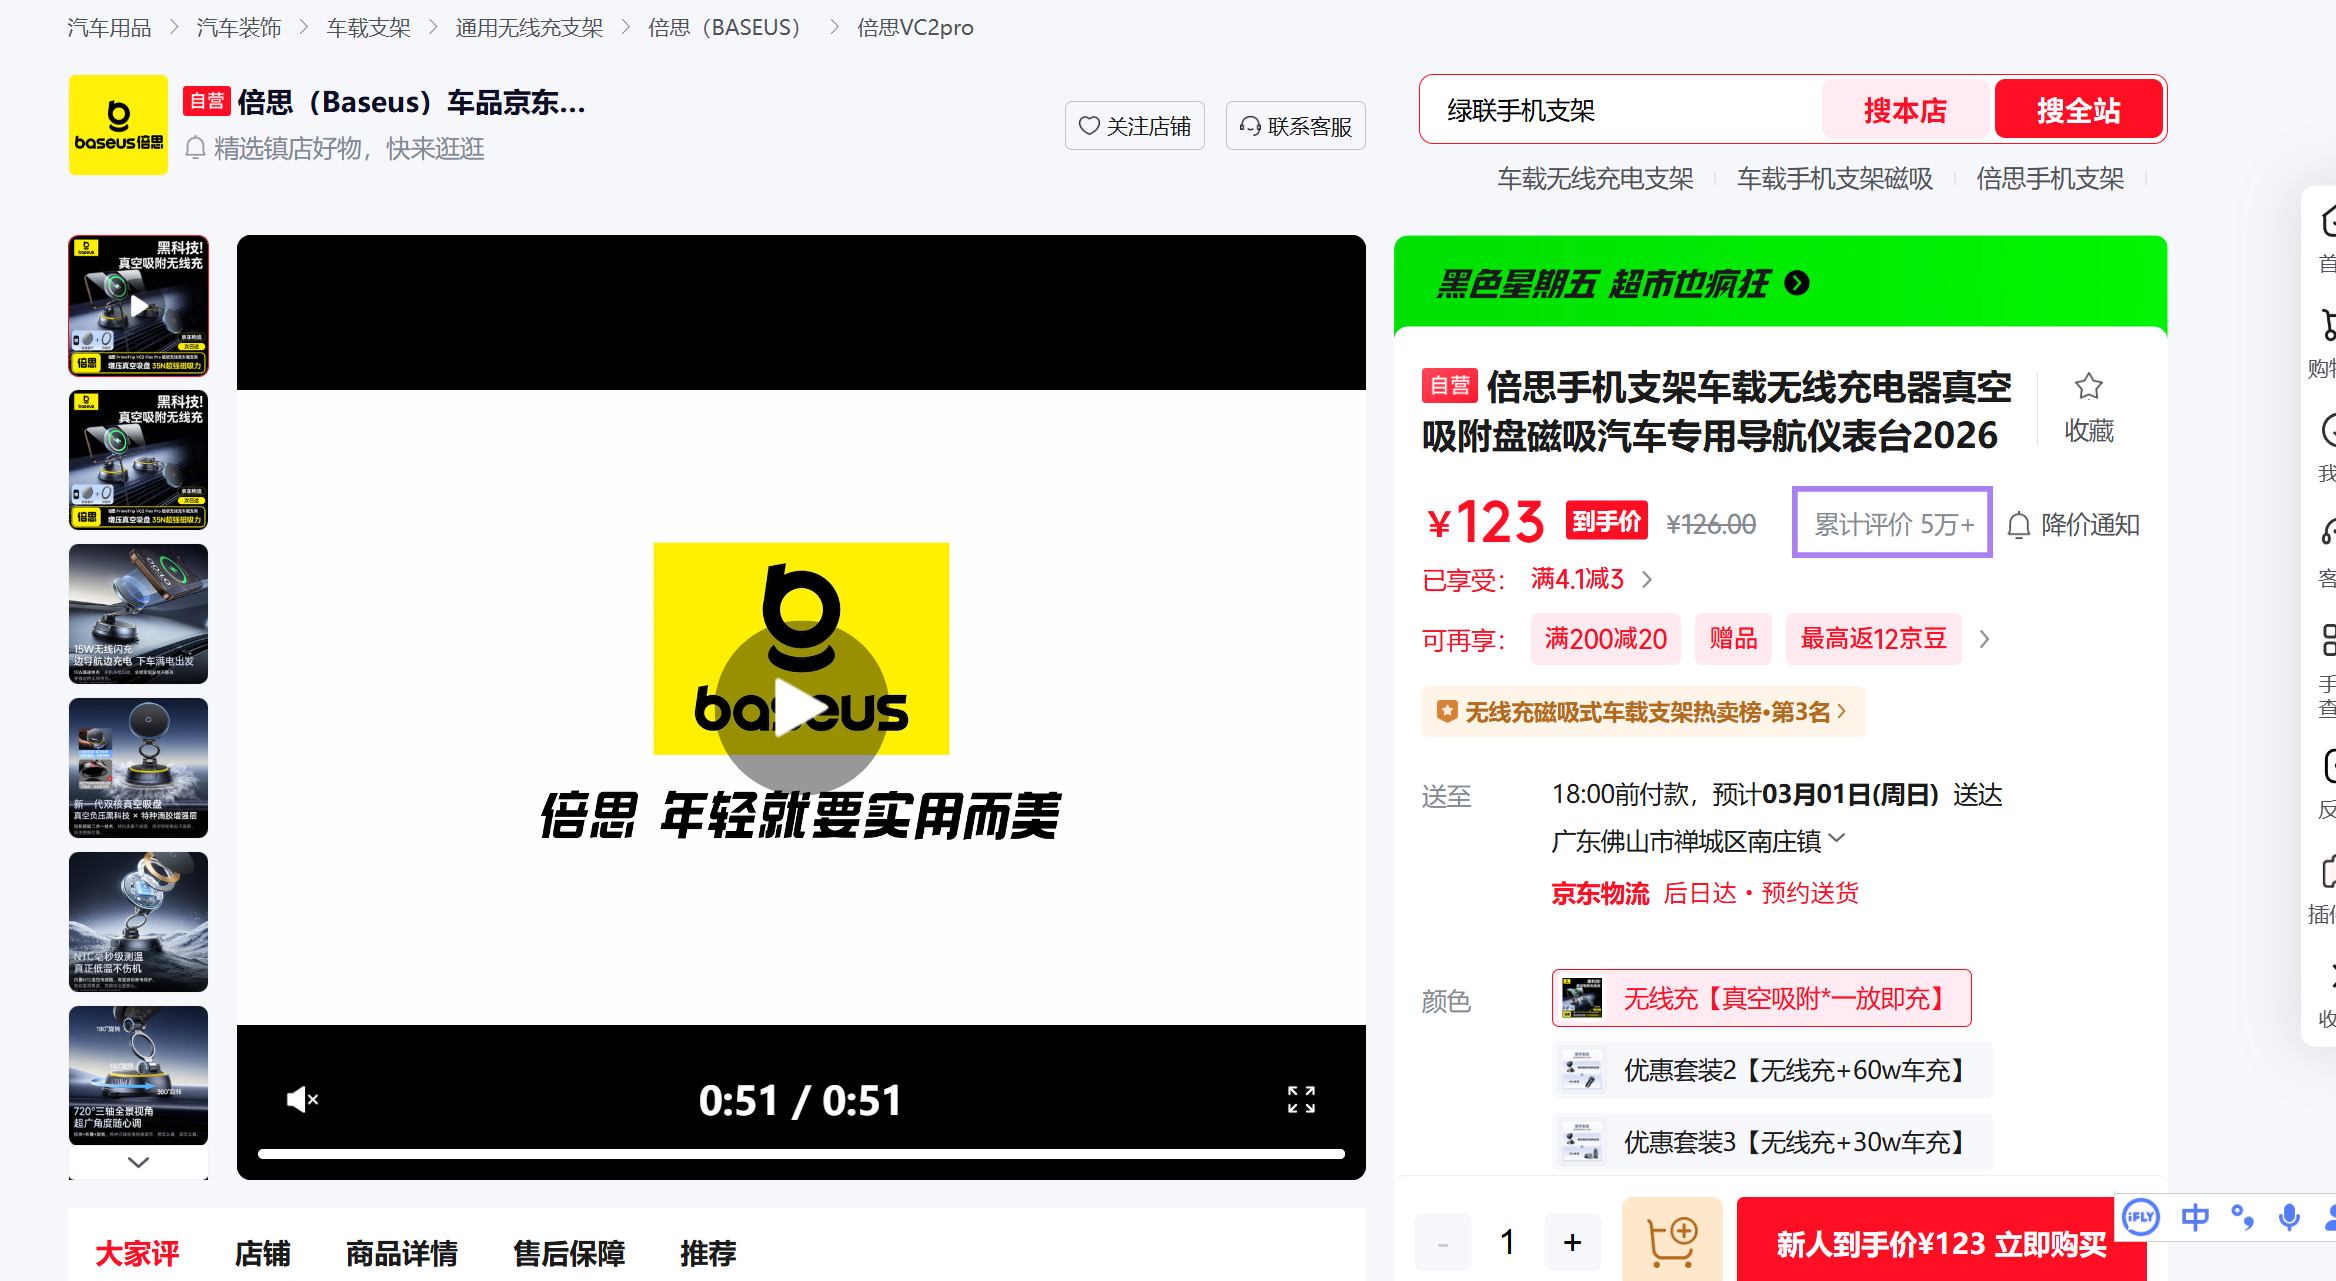
Task: Click the Baseus store logo
Action: tap(118, 126)
